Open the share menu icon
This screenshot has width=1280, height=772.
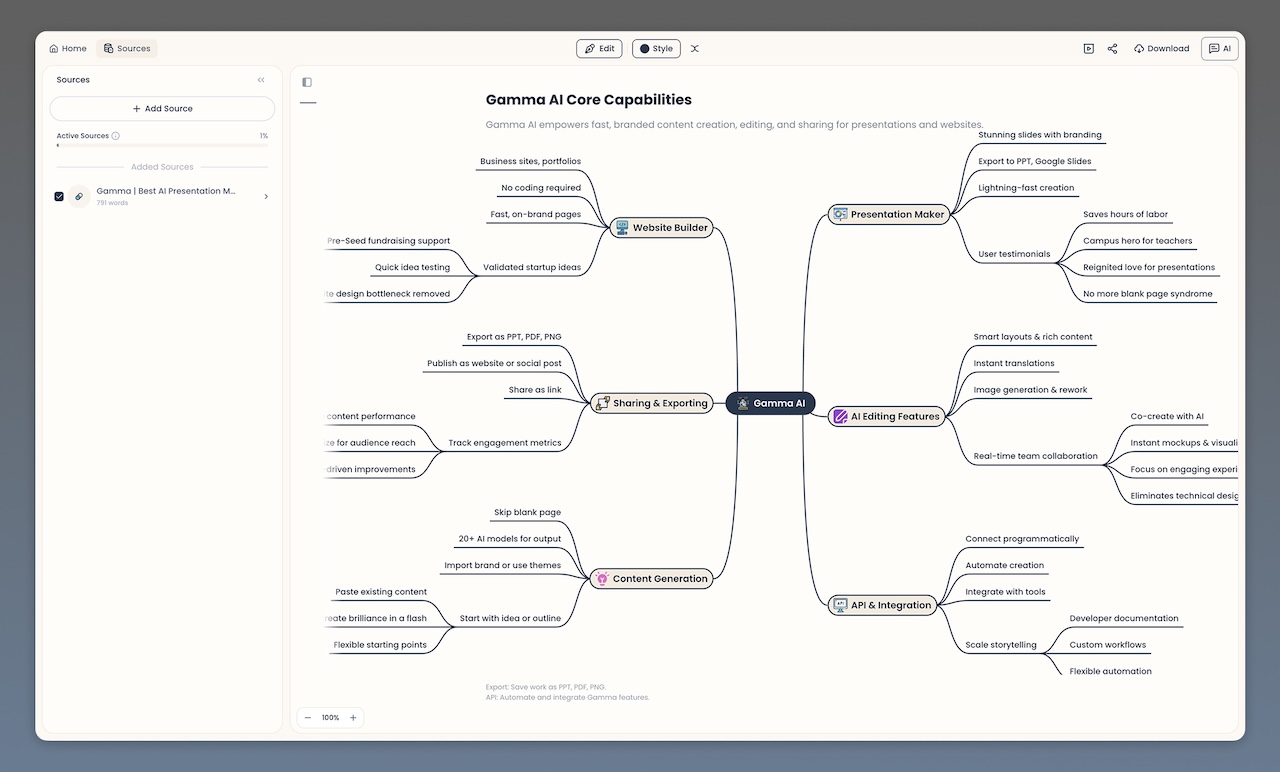coord(1112,48)
